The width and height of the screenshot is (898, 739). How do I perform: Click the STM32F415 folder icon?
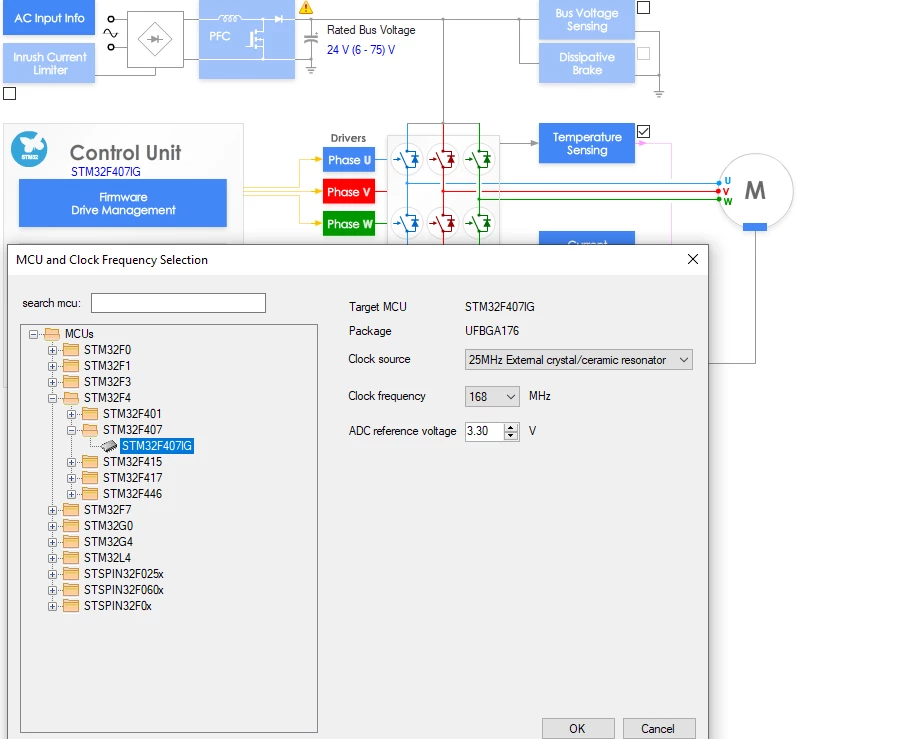tap(90, 462)
